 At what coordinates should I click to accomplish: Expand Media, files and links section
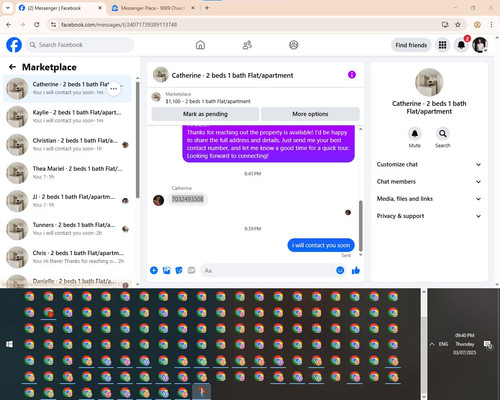pyautogui.click(x=429, y=199)
